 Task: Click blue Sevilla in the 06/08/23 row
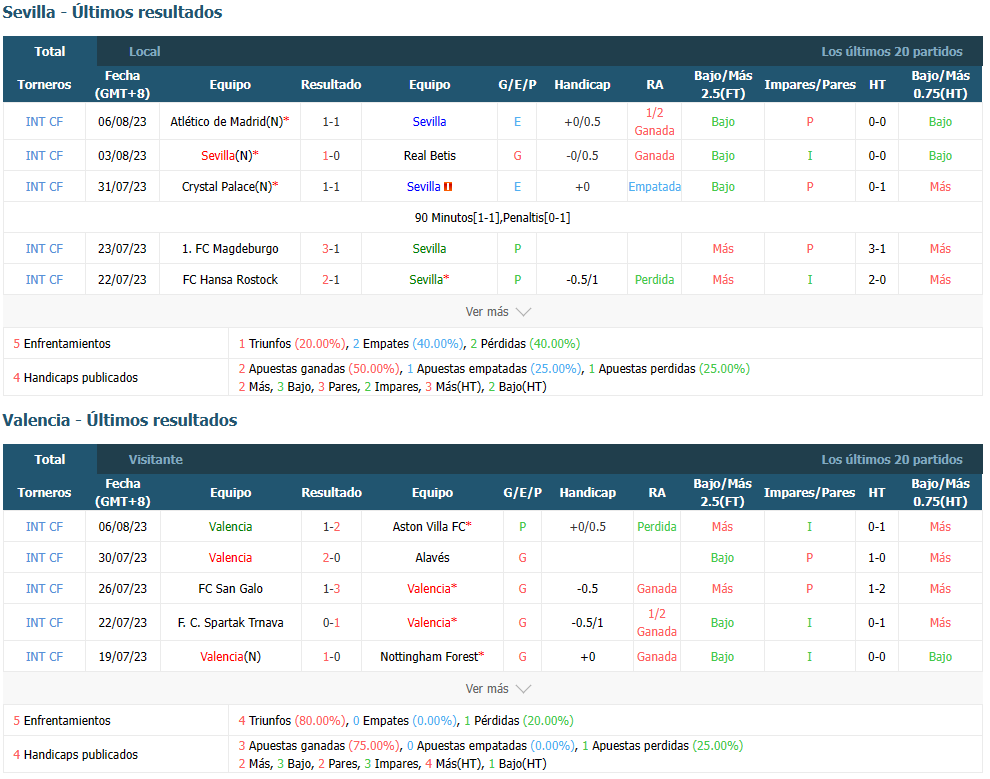(429, 121)
